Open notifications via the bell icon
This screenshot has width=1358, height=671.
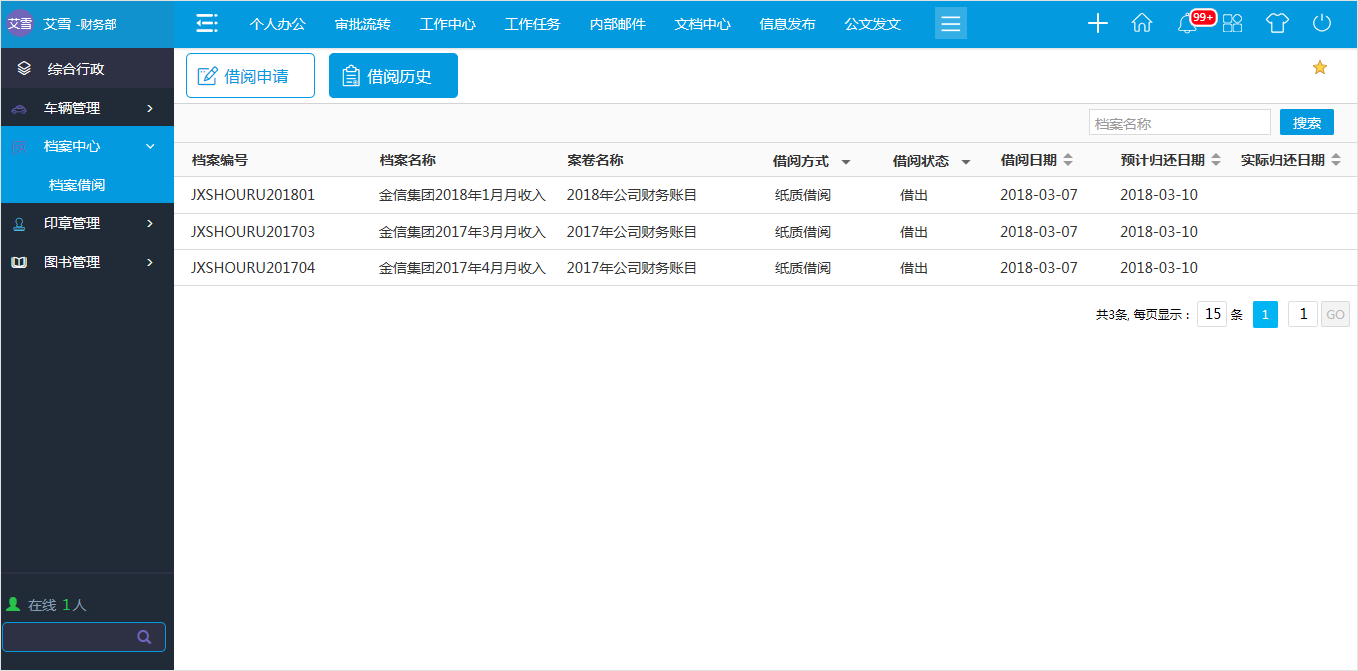(1184, 23)
